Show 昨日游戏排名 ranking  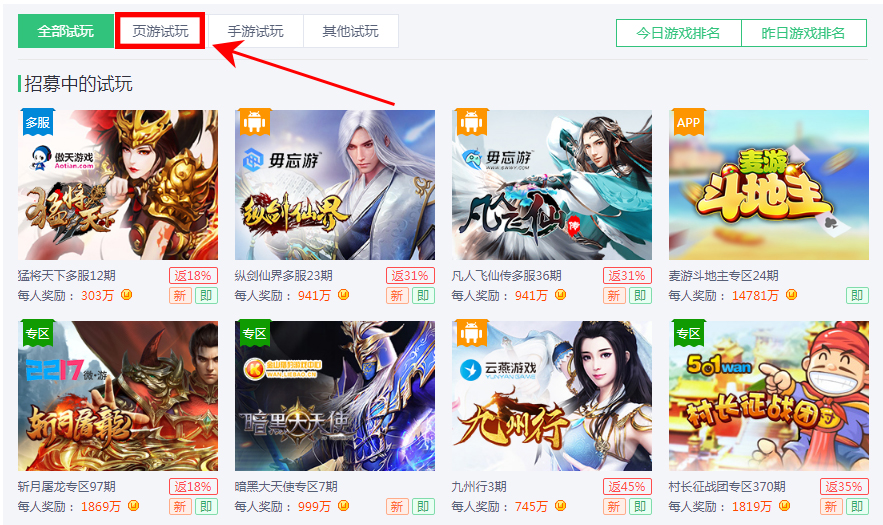click(804, 33)
